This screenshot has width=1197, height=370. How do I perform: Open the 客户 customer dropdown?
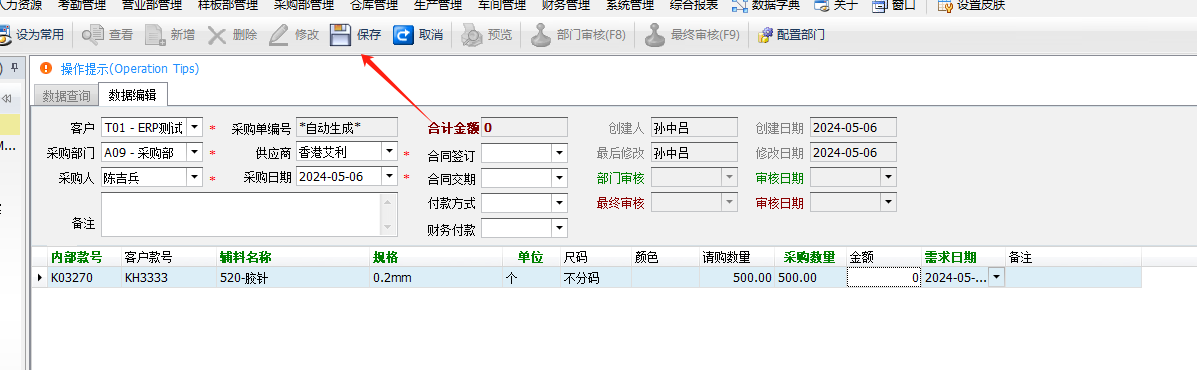(195, 127)
